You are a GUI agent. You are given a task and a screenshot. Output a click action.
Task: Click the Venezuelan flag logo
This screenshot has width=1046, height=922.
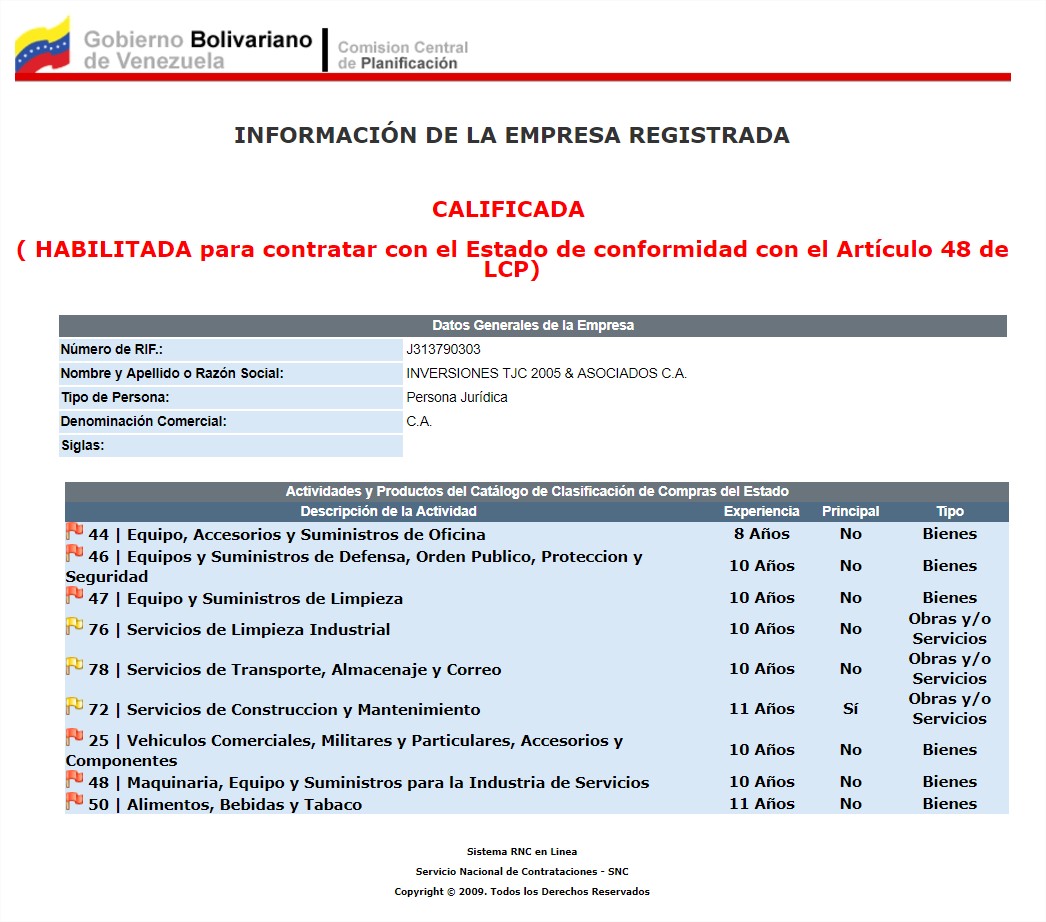(43, 45)
